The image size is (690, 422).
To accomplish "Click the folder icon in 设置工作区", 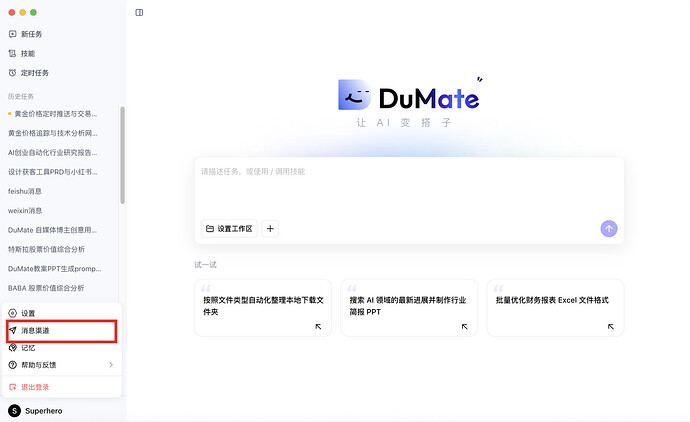I will 210,228.
